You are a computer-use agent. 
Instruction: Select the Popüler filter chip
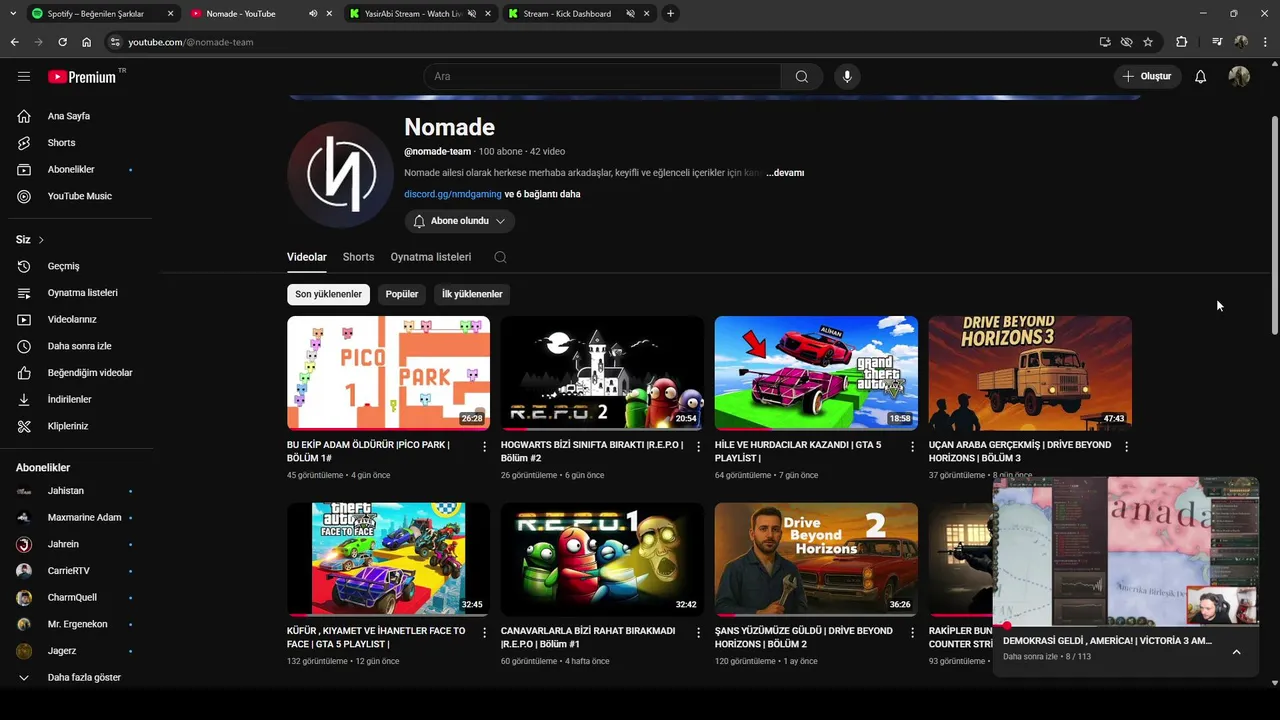pyautogui.click(x=402, y=294)
